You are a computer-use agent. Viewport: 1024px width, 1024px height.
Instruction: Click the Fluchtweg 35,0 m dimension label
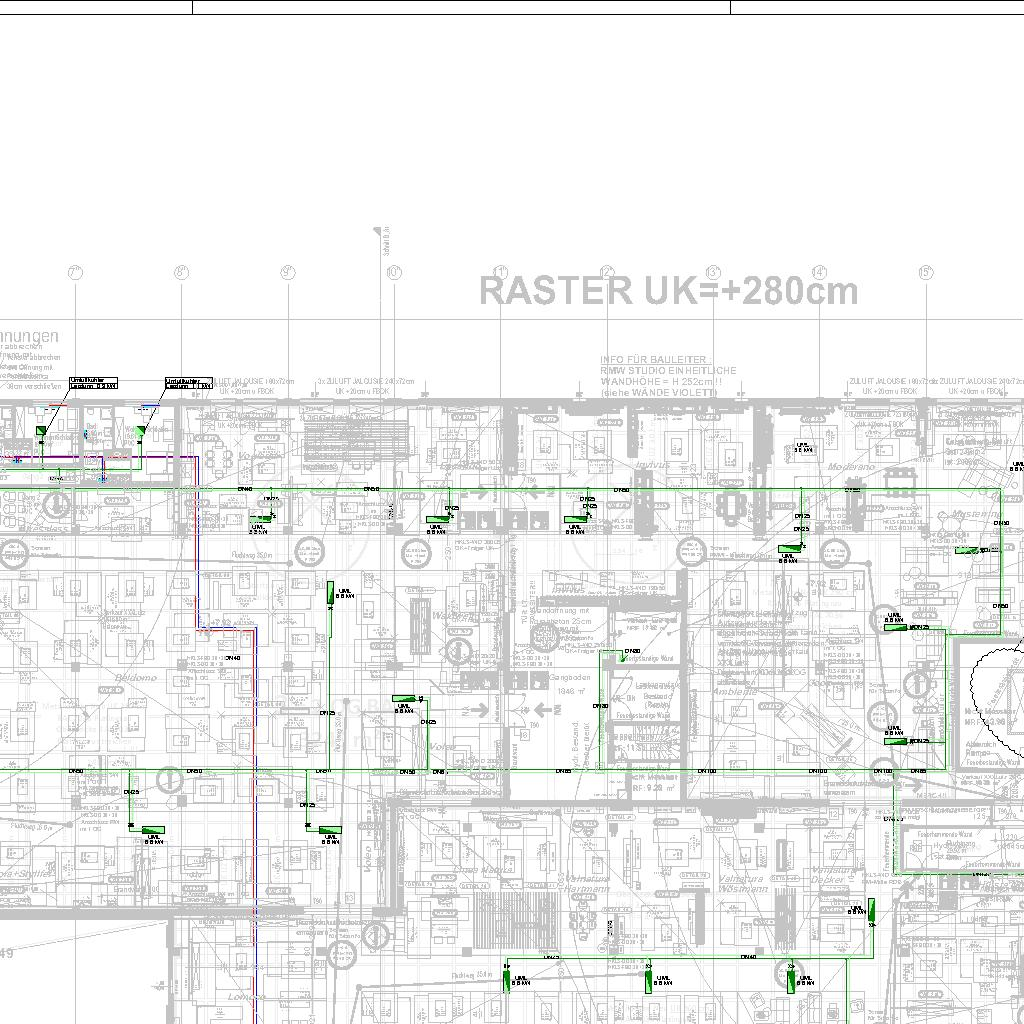252,555
